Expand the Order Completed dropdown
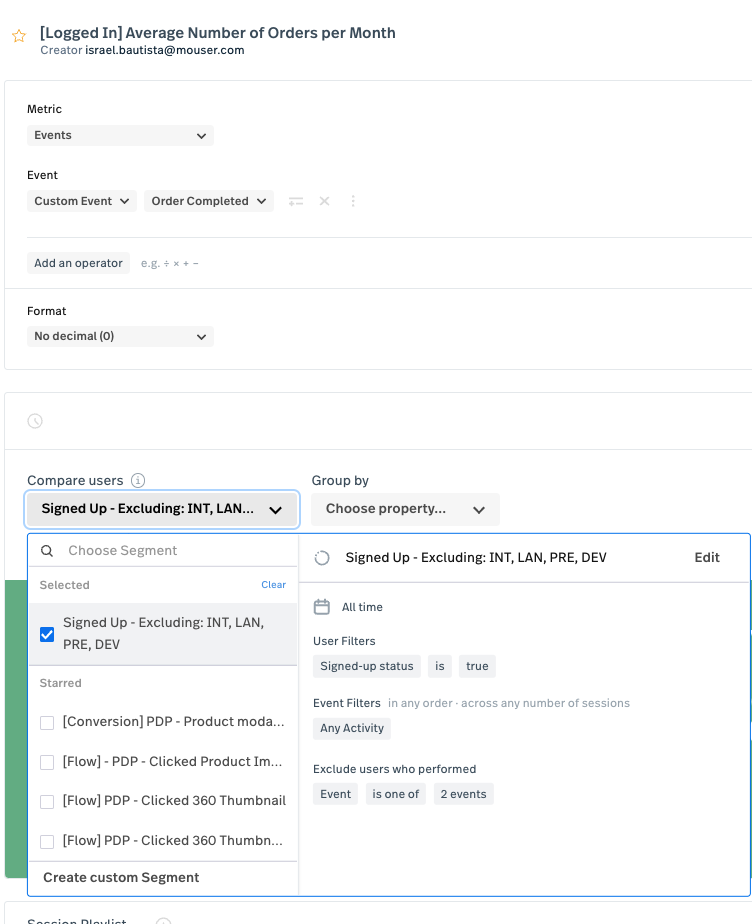Screen dimensions: 752x924 [x=208, y=201]
